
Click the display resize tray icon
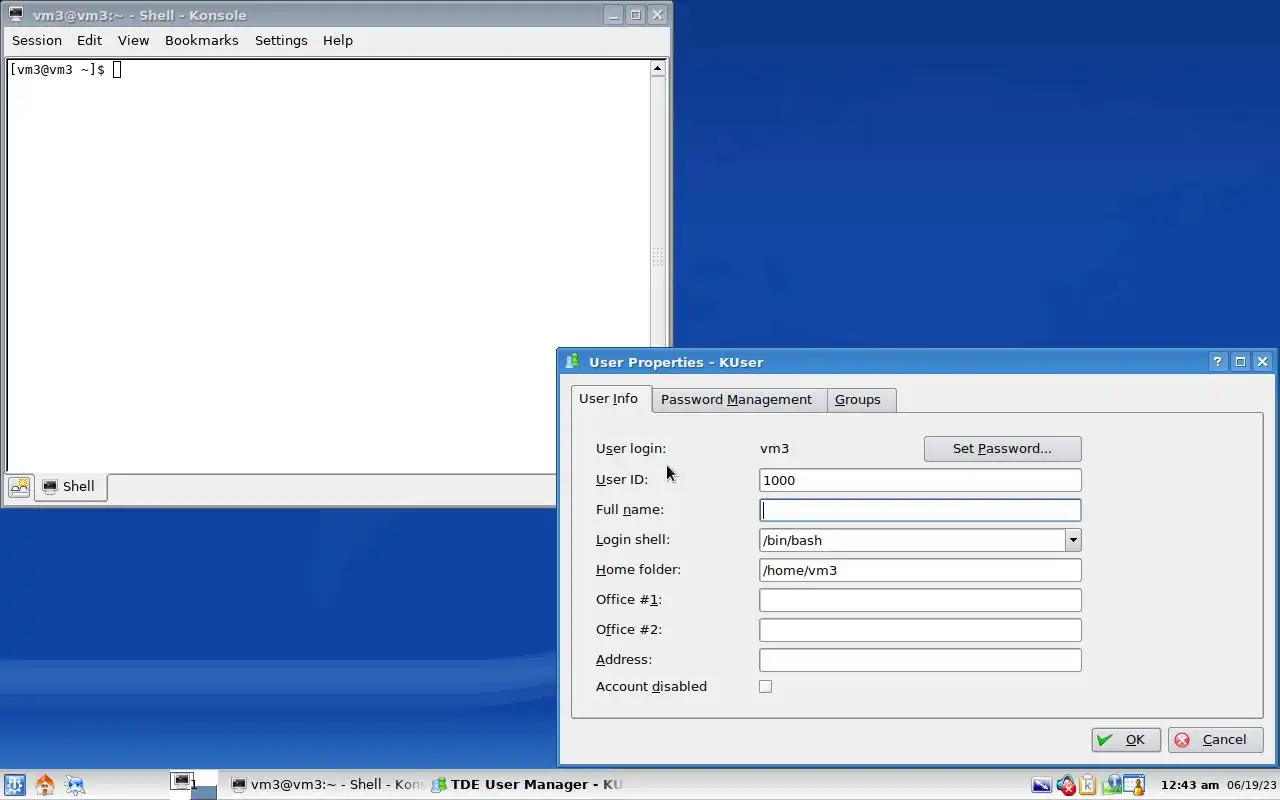pos(1041,785)
